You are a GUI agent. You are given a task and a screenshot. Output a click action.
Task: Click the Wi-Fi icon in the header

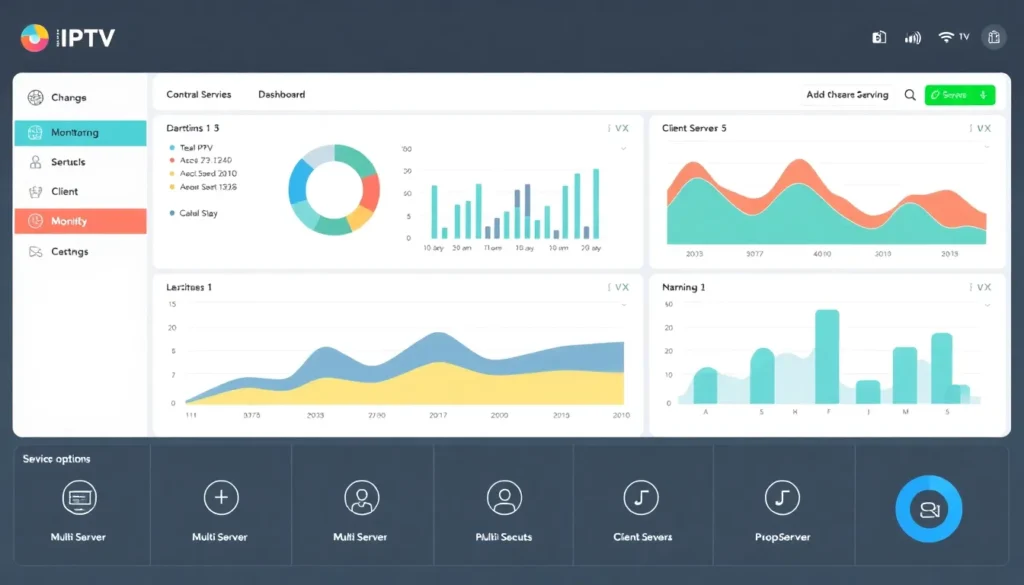coord(946,37)
